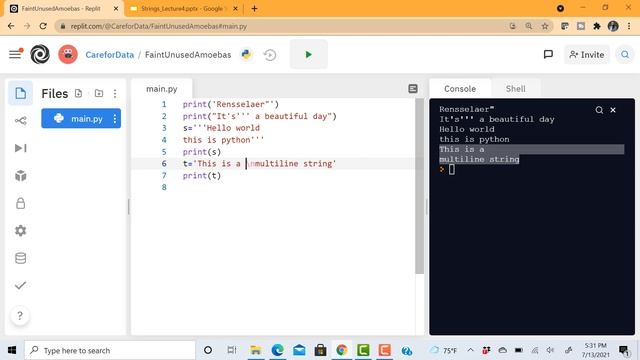This screenshot has height=360, width=640.
Task: Open the CareforData profile link
Action: (x=109, y=55)
